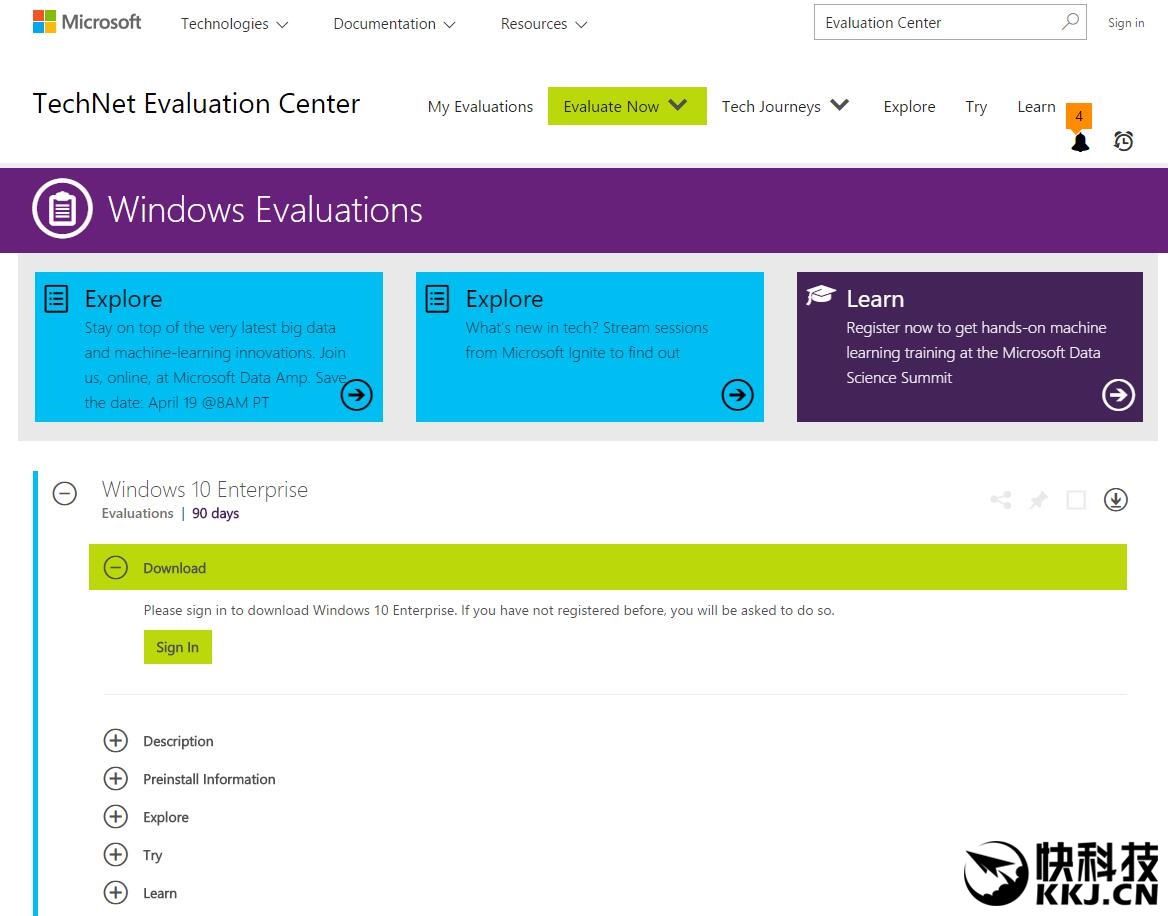
Task: Click document icon on Ignite card
Action: click(437, 299)
